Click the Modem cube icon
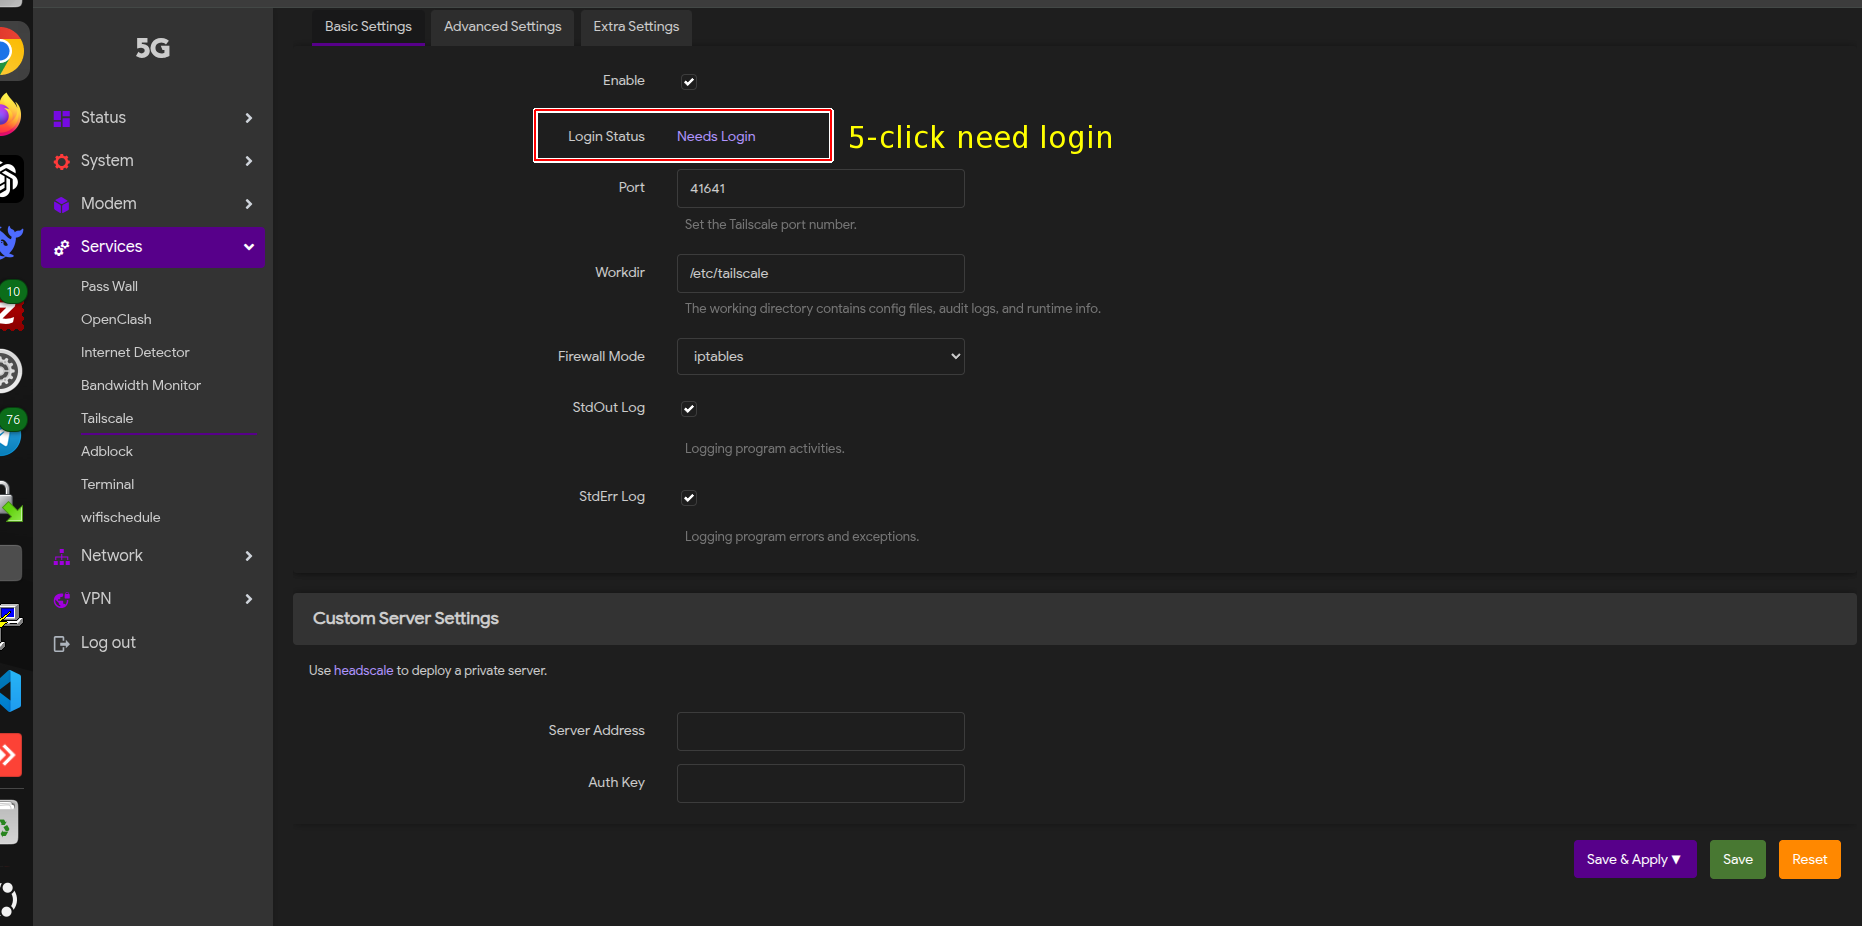The width and height of the screenshot is (1862, 926). click(x=61, y=204)
